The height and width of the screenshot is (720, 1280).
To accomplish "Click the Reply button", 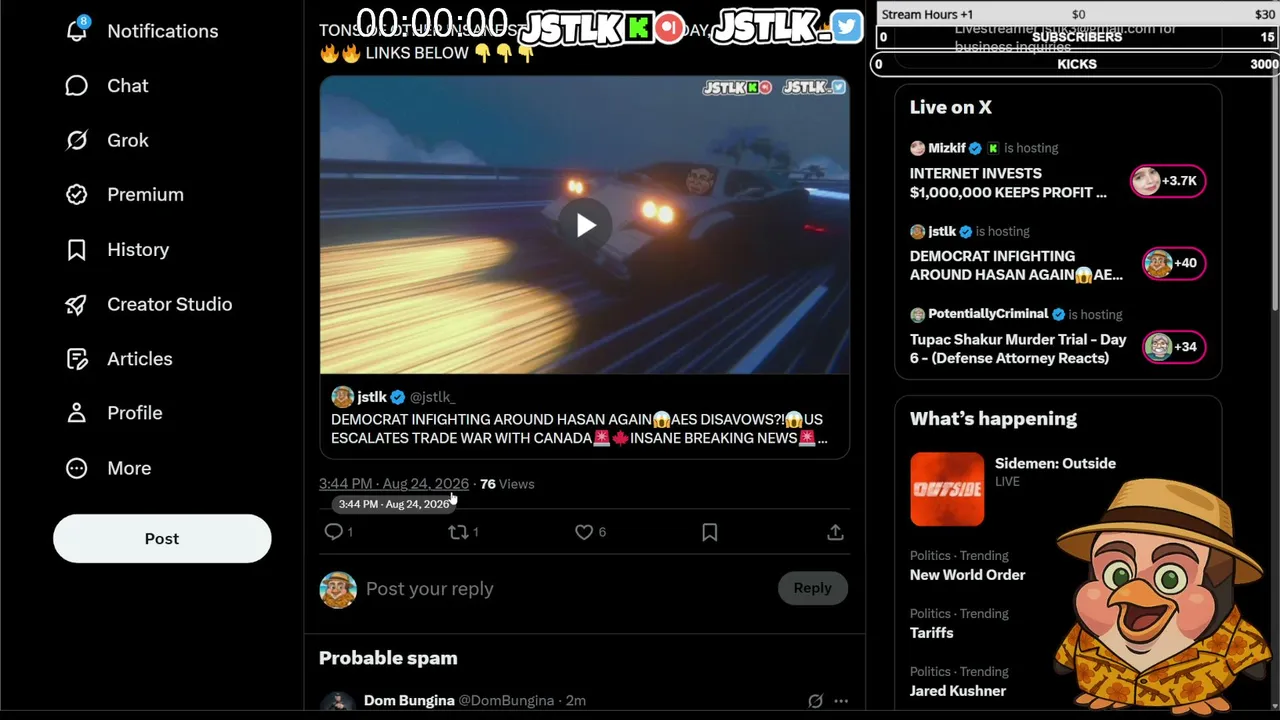I will pyautogui.click(x=813, y=588).
